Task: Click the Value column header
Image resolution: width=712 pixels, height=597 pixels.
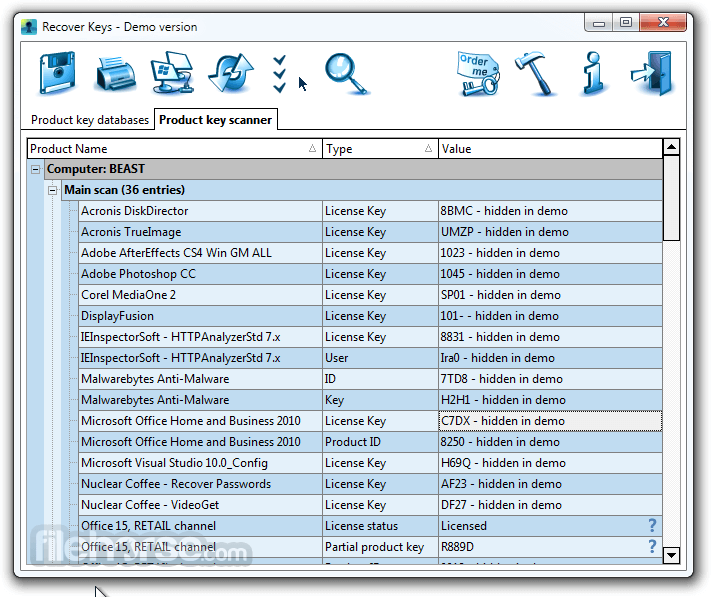Action: tap(550, 148)
